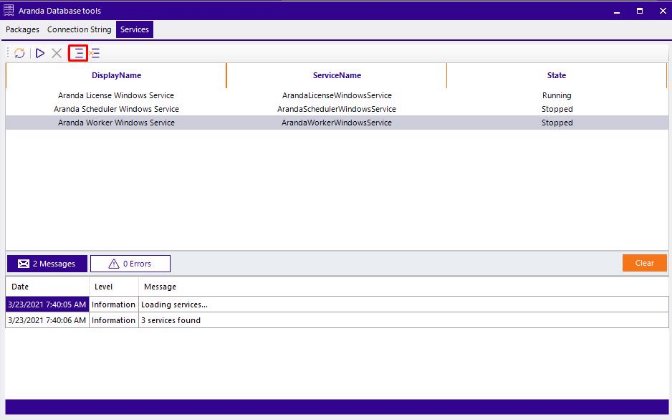Click Information level of the 7:40:06 entry
This screenshot has height=420, width=672.
tap(114, 320)
